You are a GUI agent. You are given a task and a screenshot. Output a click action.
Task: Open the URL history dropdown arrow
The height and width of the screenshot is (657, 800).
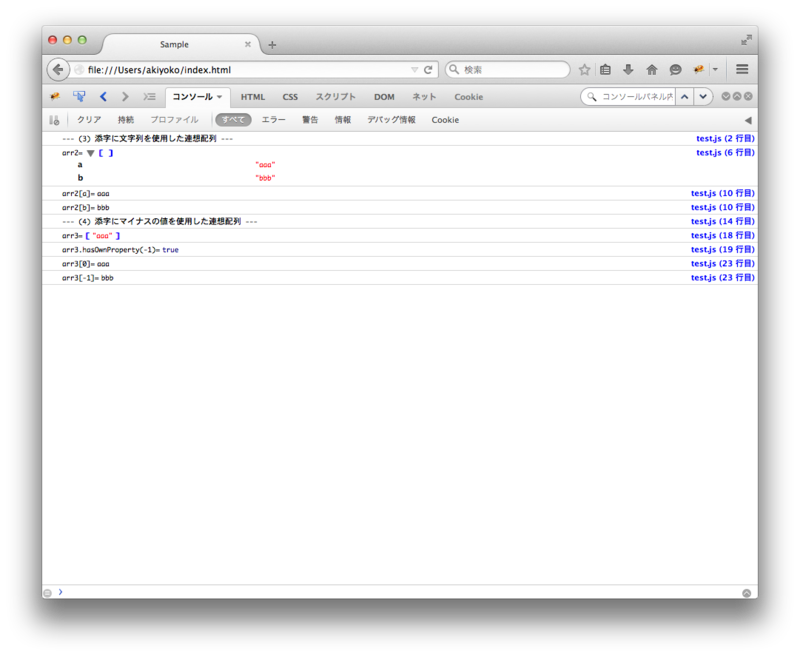point(414,70)
